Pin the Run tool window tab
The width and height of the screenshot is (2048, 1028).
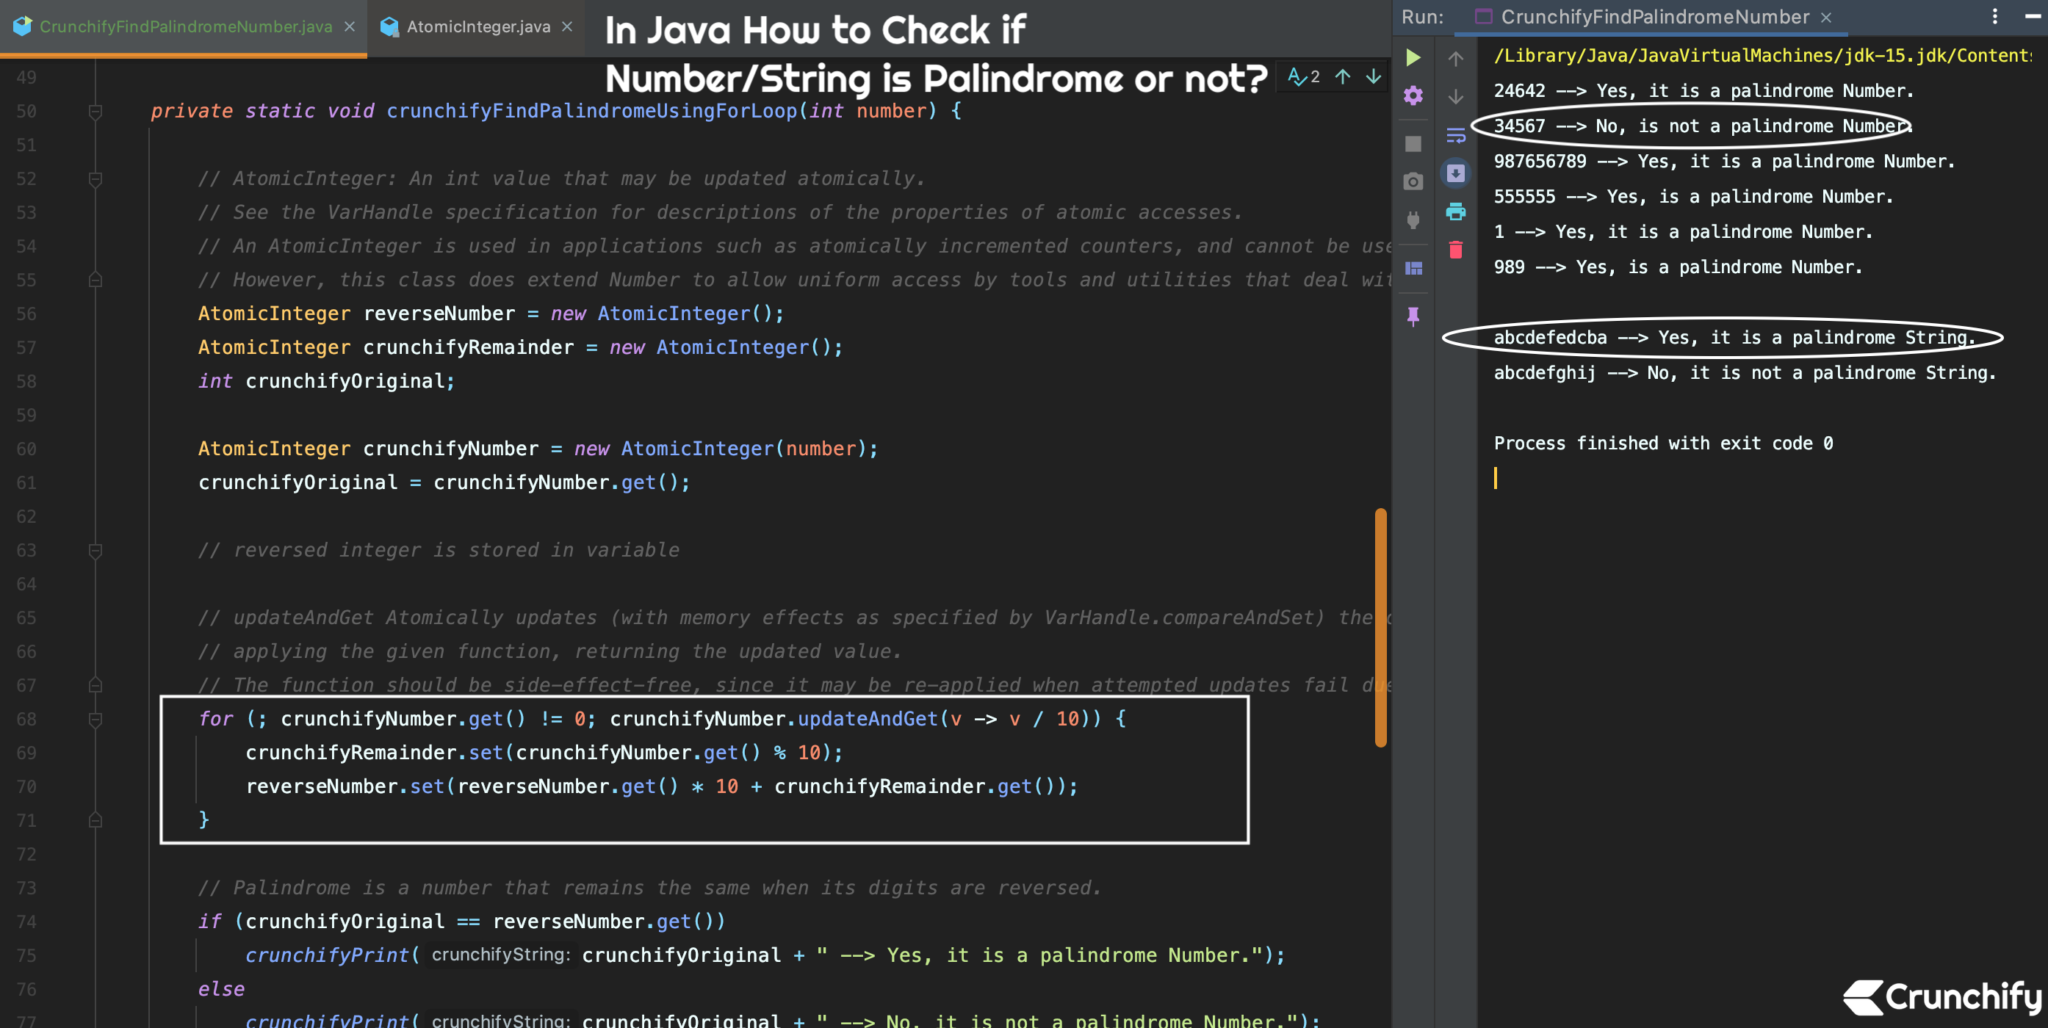point(1413,317)
